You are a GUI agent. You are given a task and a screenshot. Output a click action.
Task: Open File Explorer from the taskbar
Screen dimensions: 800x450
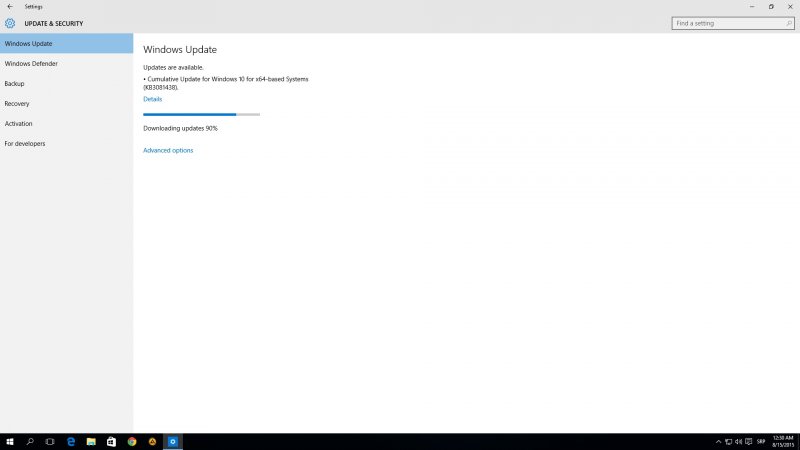(x=91, y=442)
